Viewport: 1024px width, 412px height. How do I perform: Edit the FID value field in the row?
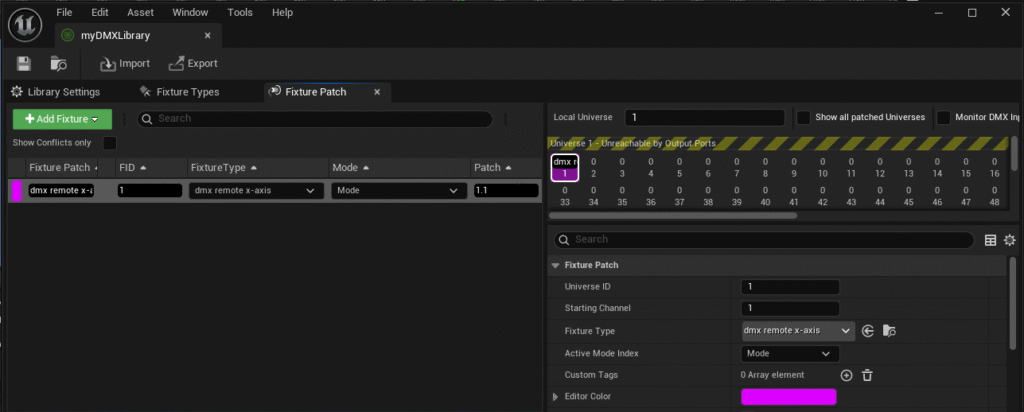coord(150,191)
